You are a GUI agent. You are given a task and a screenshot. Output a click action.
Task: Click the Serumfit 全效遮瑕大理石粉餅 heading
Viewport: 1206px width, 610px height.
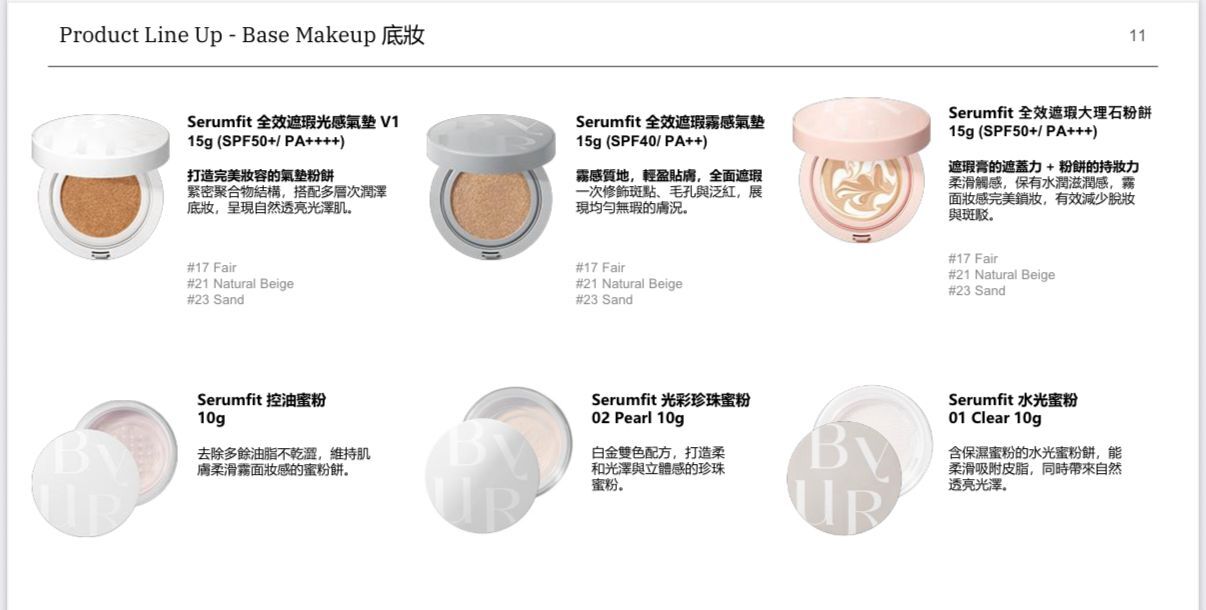[1050, 113]
